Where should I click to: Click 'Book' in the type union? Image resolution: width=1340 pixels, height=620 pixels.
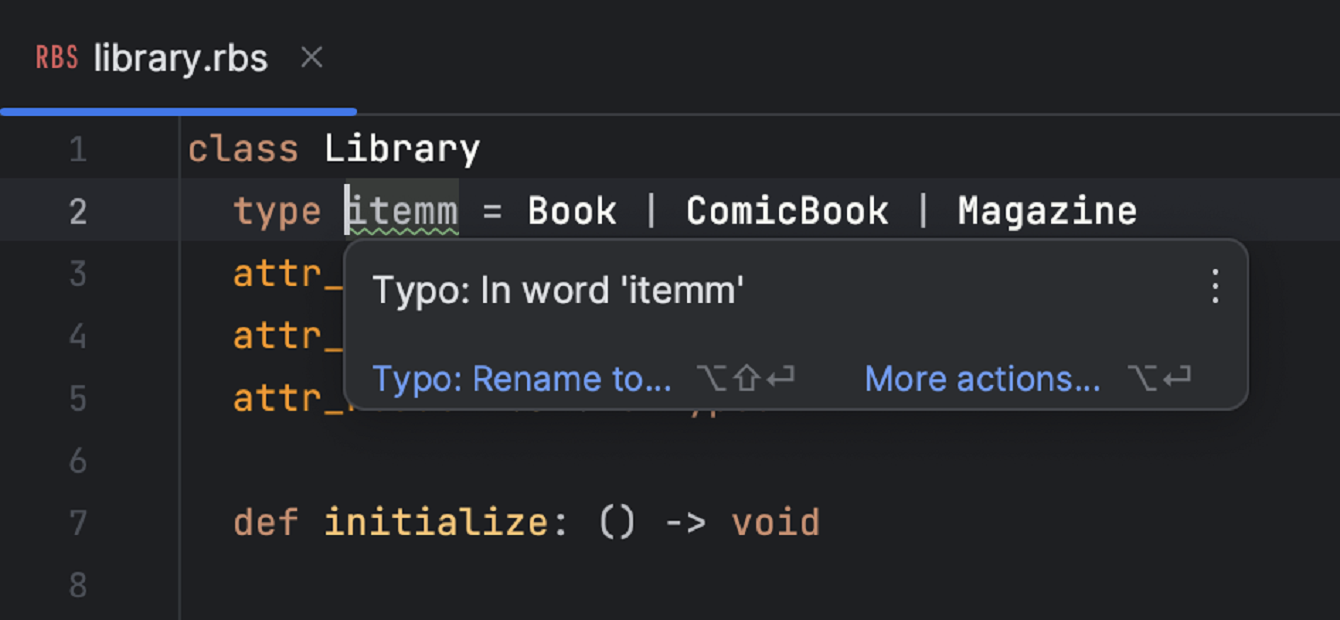tap(572, 211)
